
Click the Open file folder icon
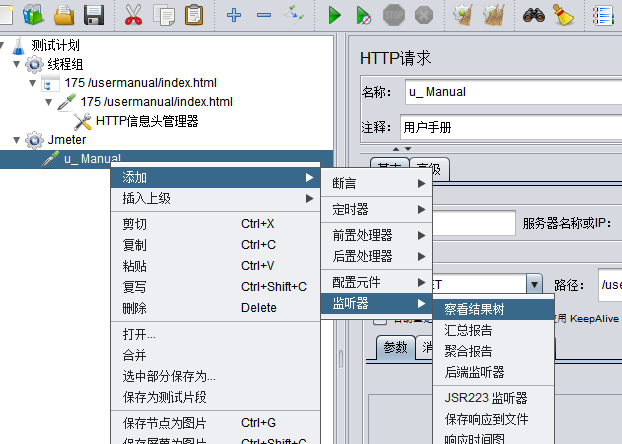pos(64,15)
